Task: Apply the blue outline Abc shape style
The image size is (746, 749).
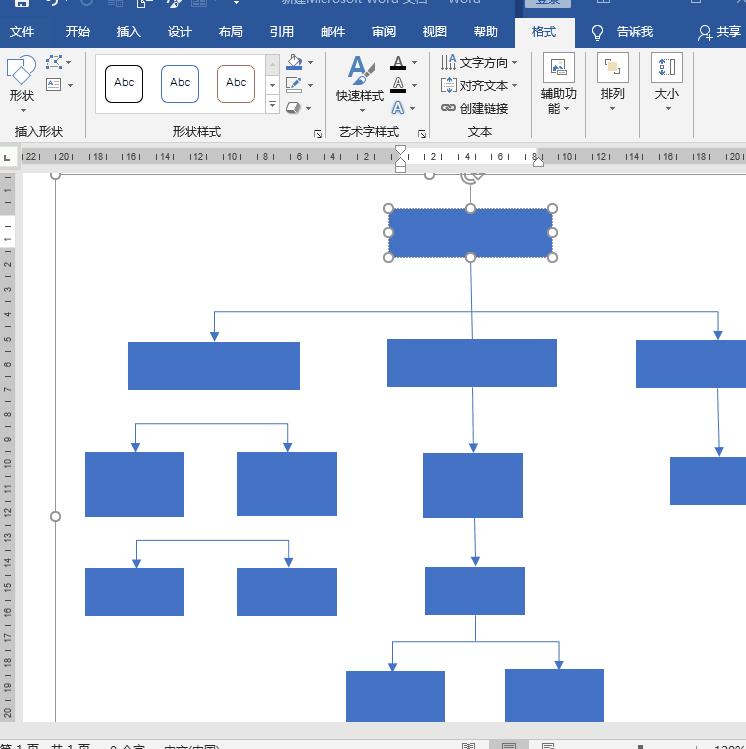Action: click(180, 84)
